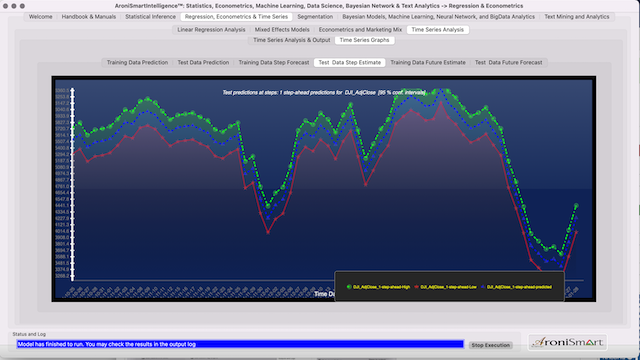Show Time Series Analysis & Output
Image resolution: width=640 pixels, height=360 pixels.
click(291, 40)
